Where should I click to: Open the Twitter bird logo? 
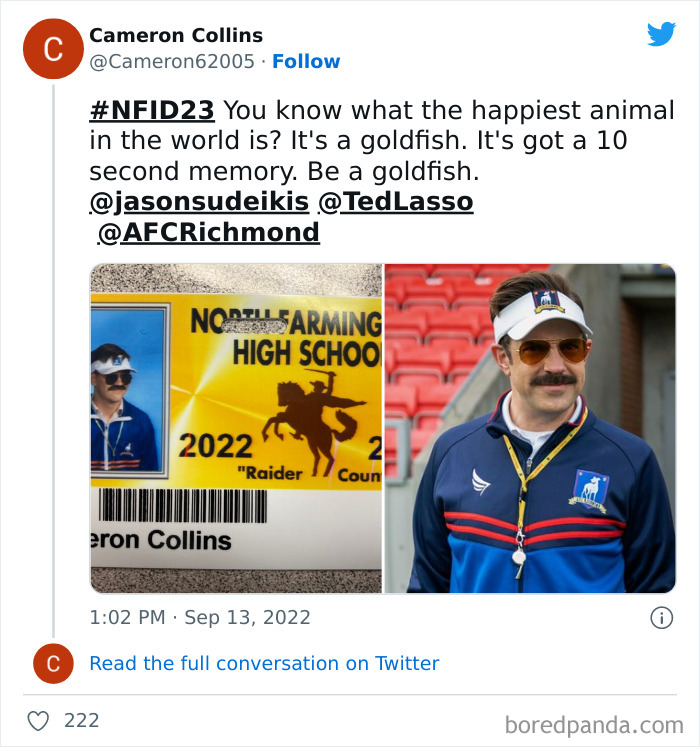tap(661, 34)
